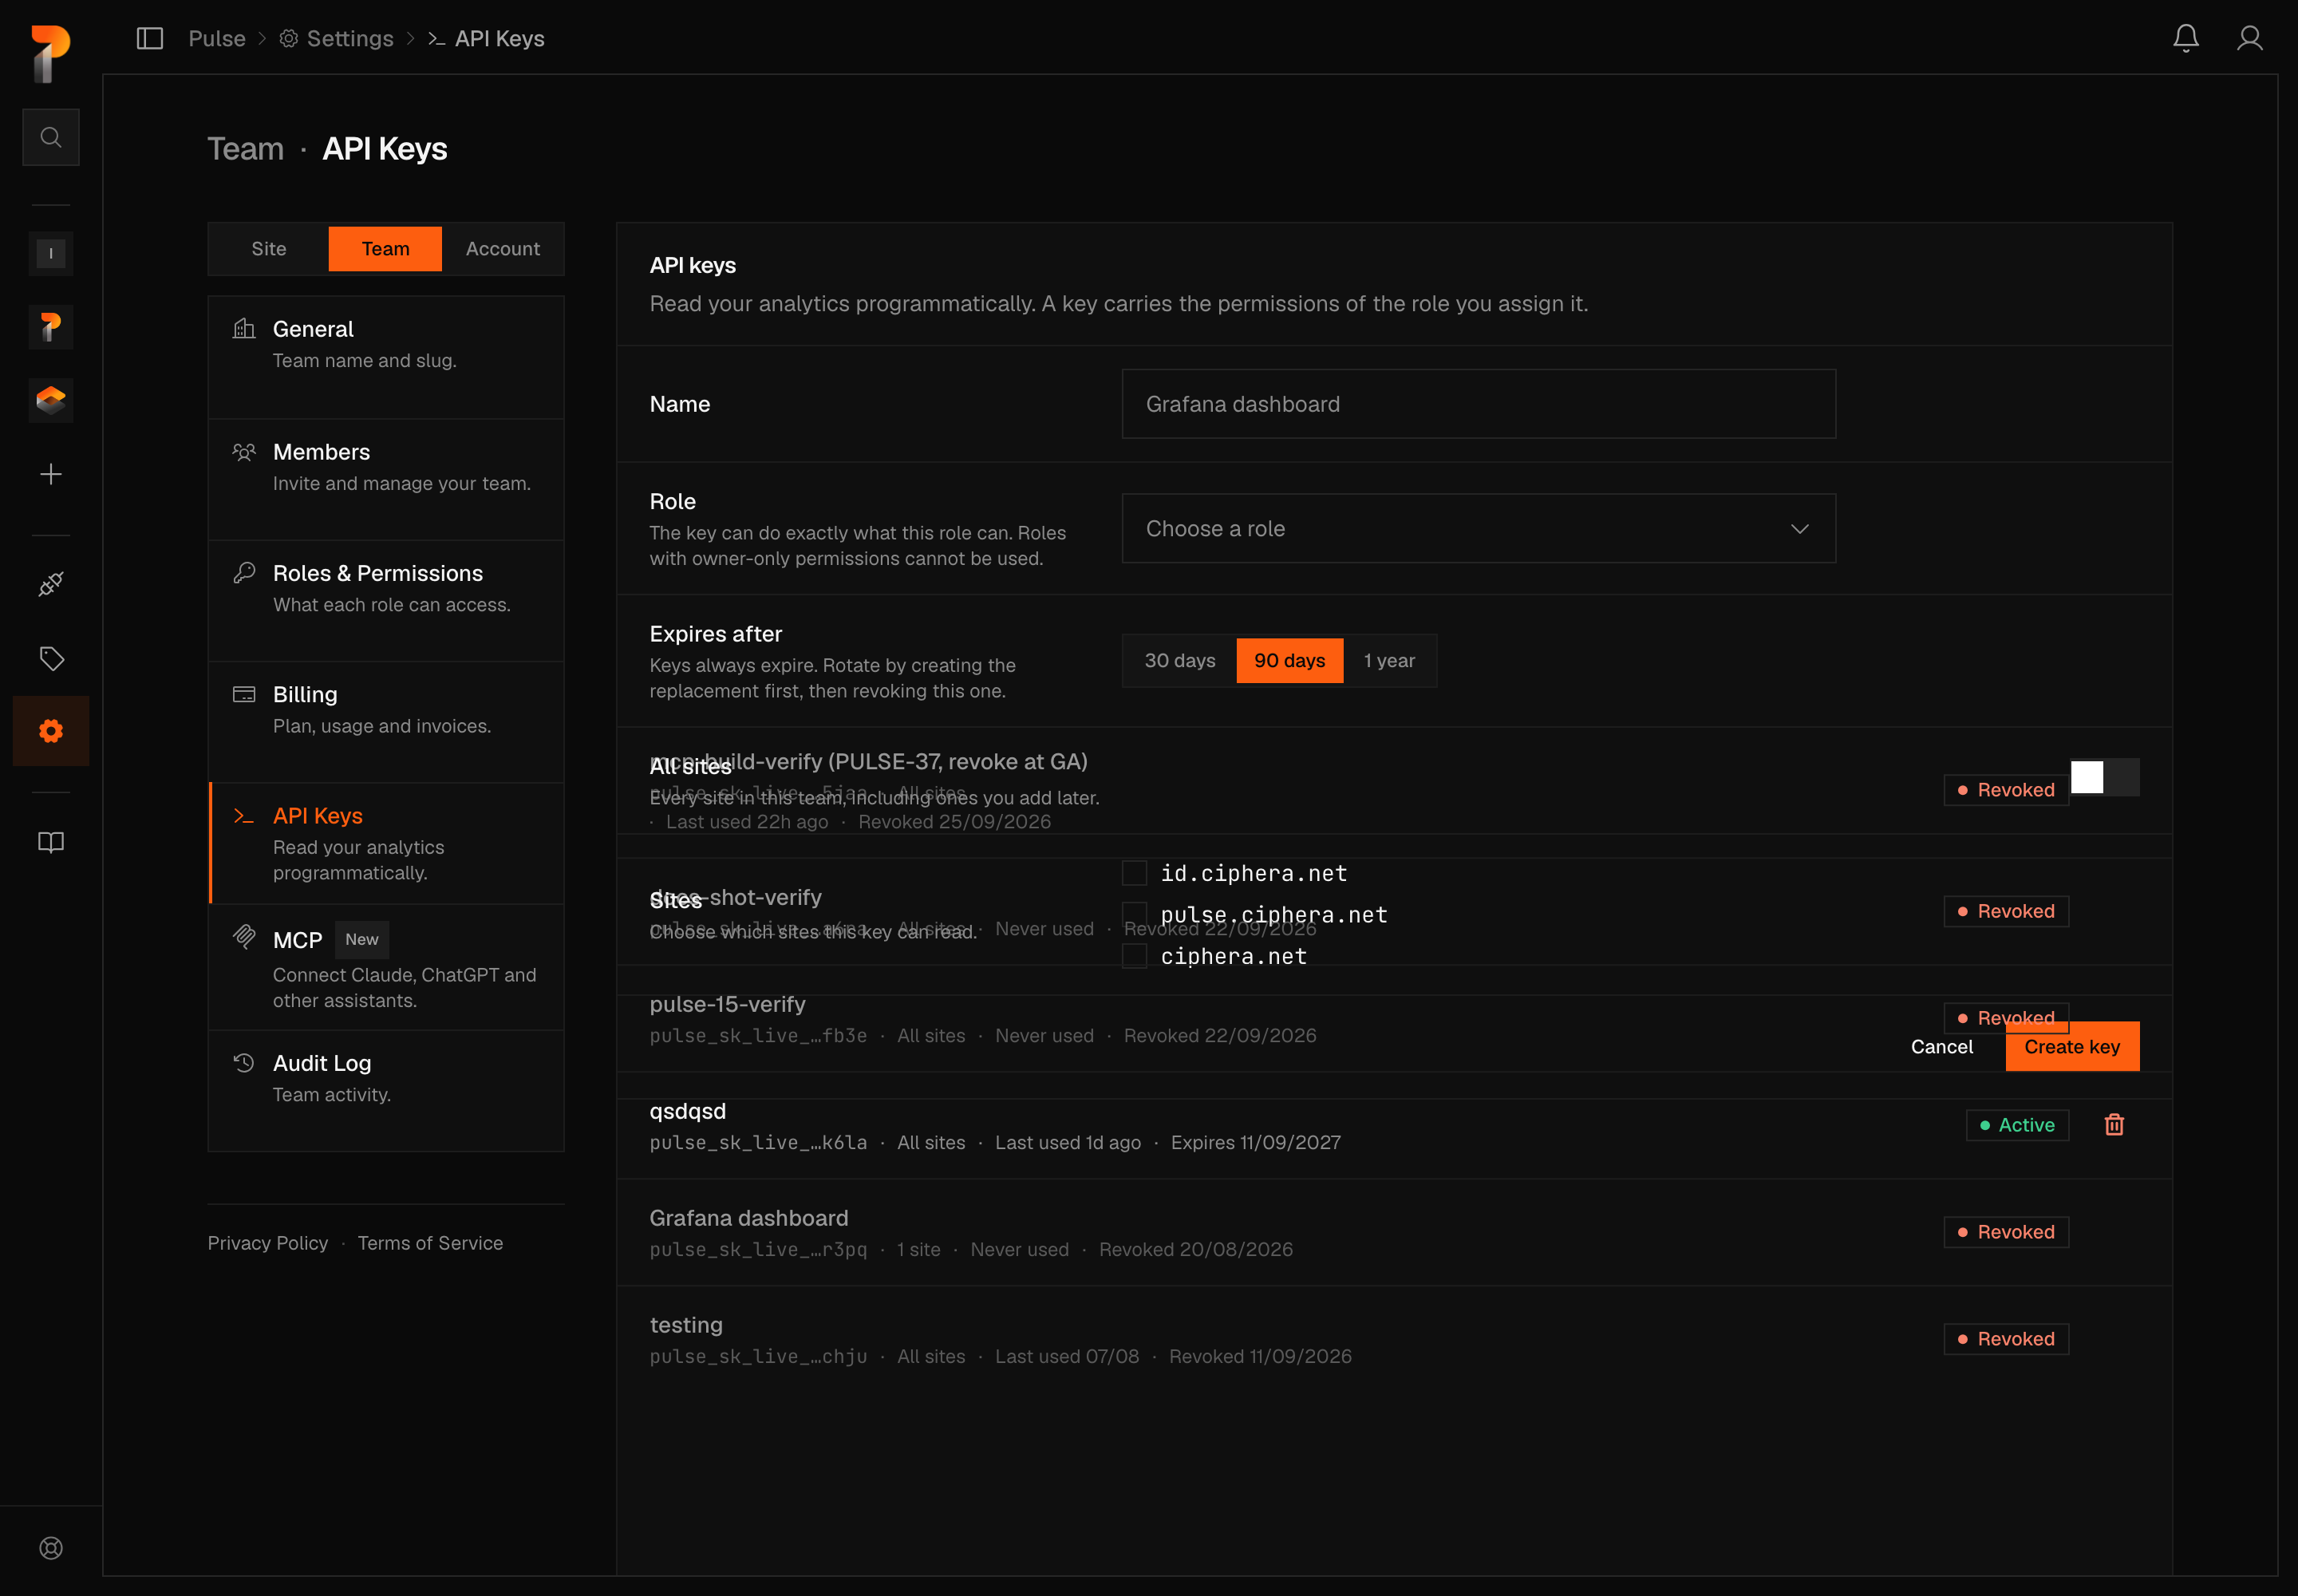This screenshot has width=2298, height=1596.
Task: Select the orange P site icon in sidebar
Action: 51,327
